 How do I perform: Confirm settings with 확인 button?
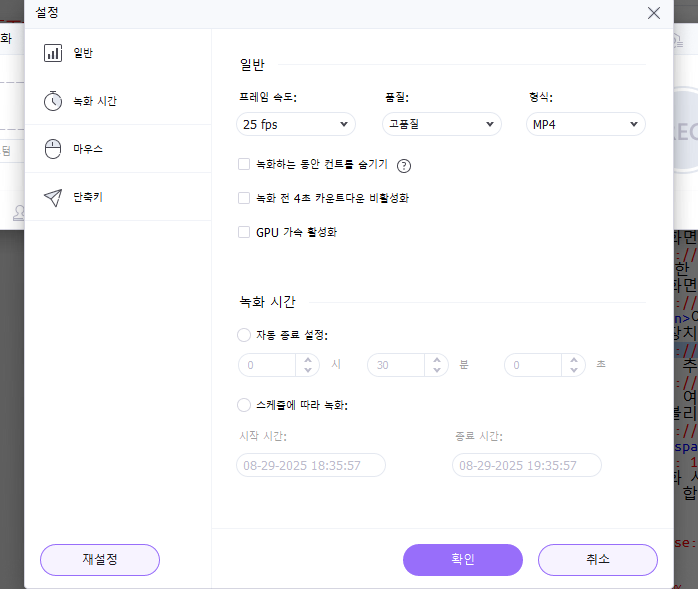click(463, 560)
